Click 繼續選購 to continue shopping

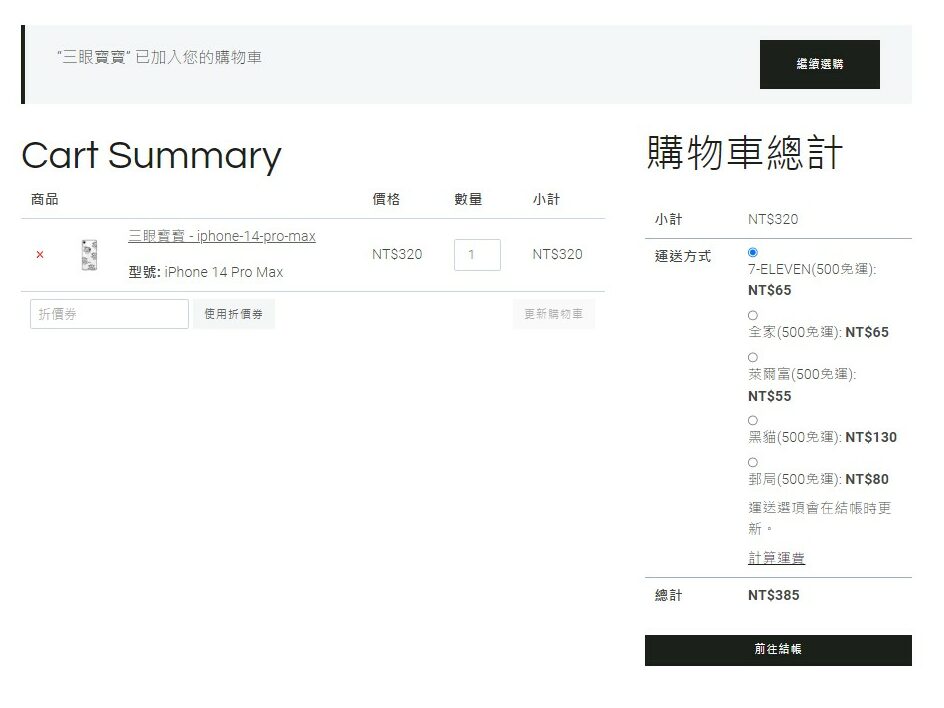tap(819, 64)
